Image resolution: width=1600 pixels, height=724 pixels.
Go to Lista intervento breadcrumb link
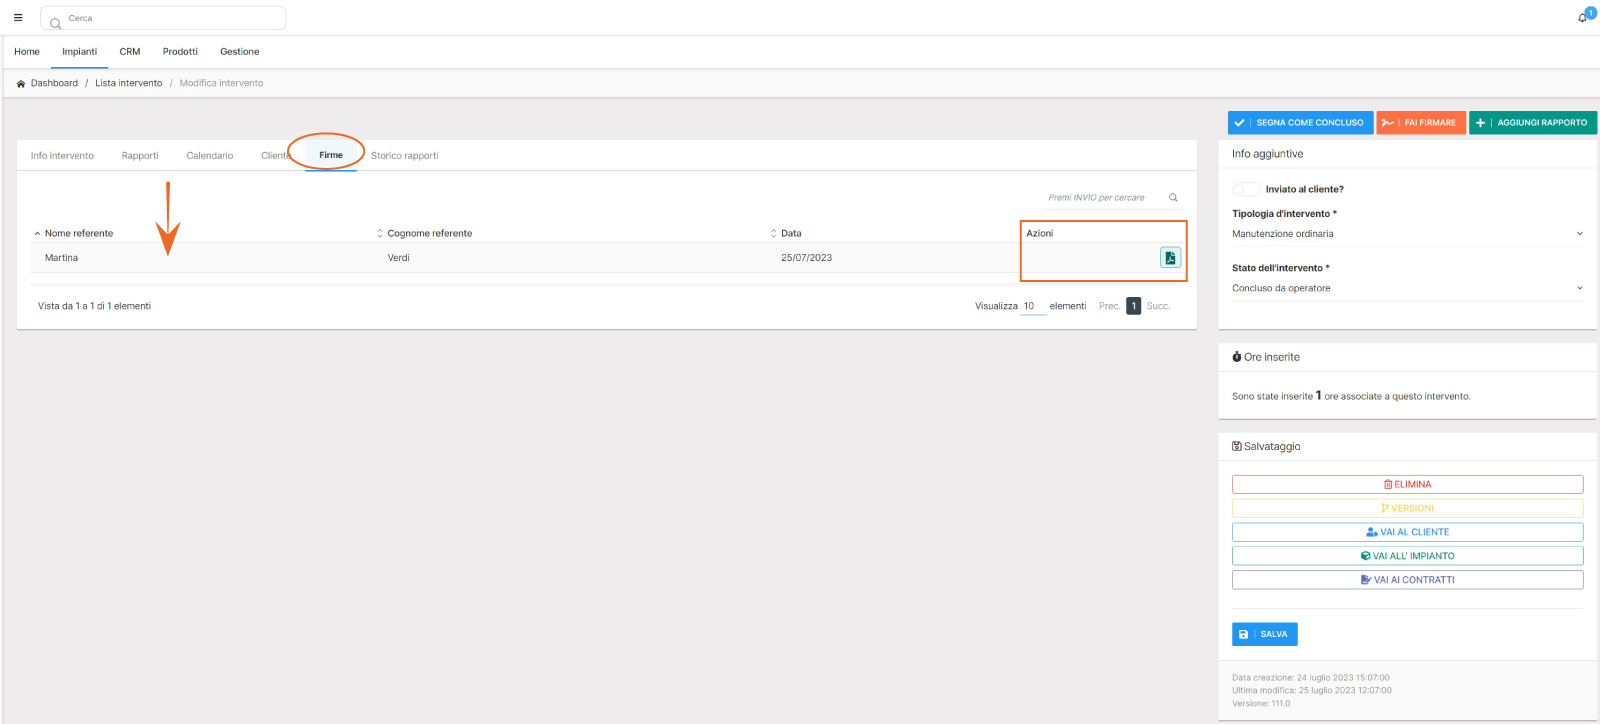[x=128, y=84]
